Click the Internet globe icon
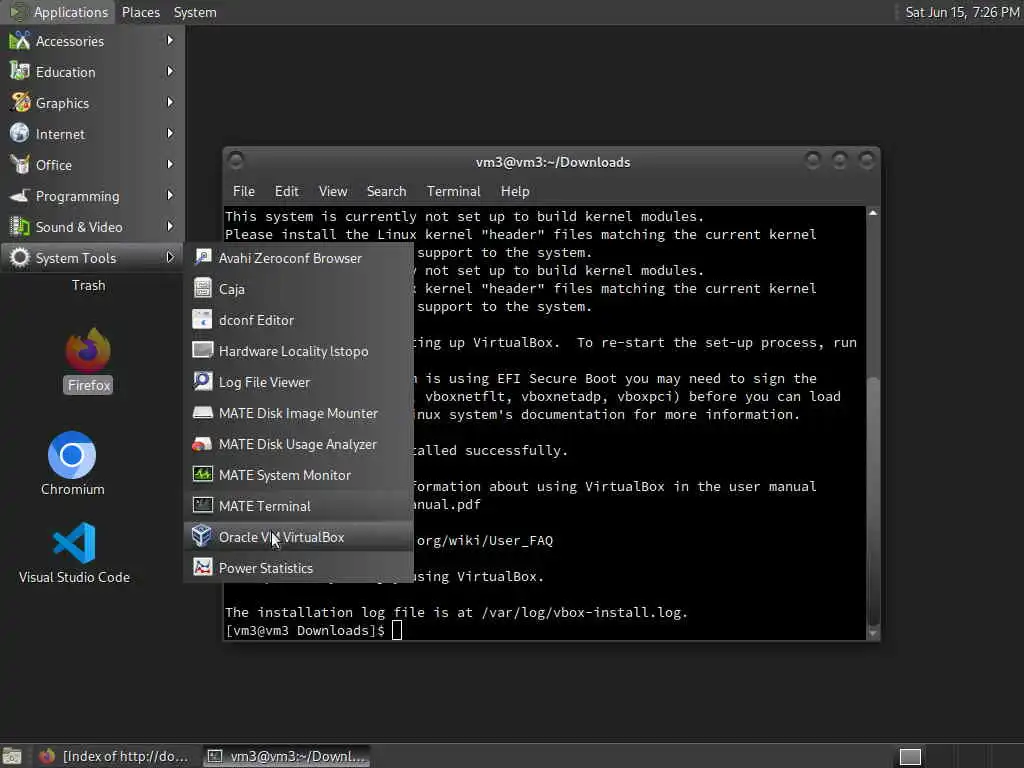The image size is (1024, 768). 20,134
